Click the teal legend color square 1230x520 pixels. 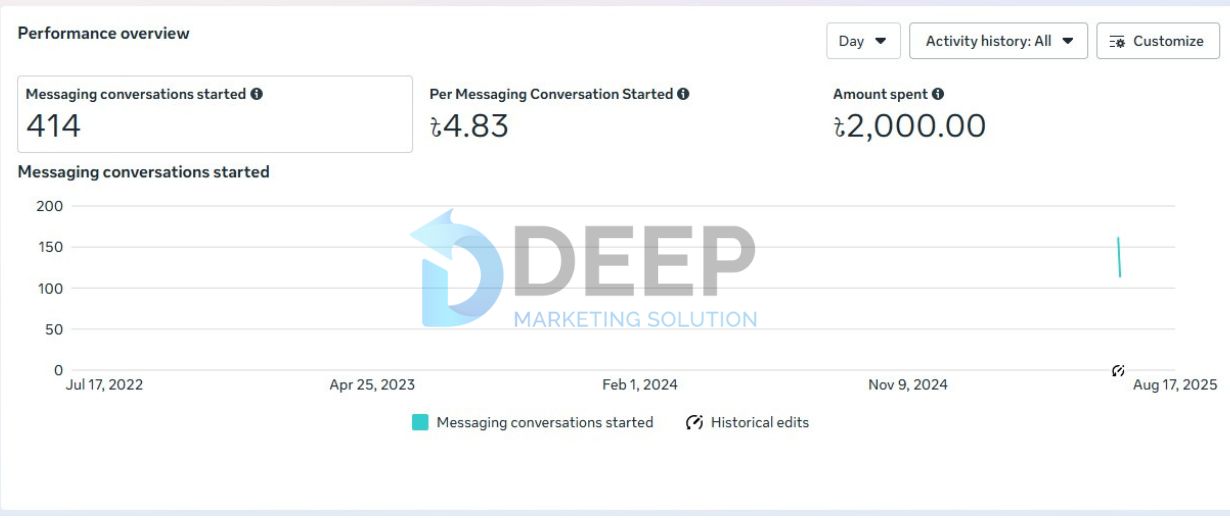pos(420,422)
